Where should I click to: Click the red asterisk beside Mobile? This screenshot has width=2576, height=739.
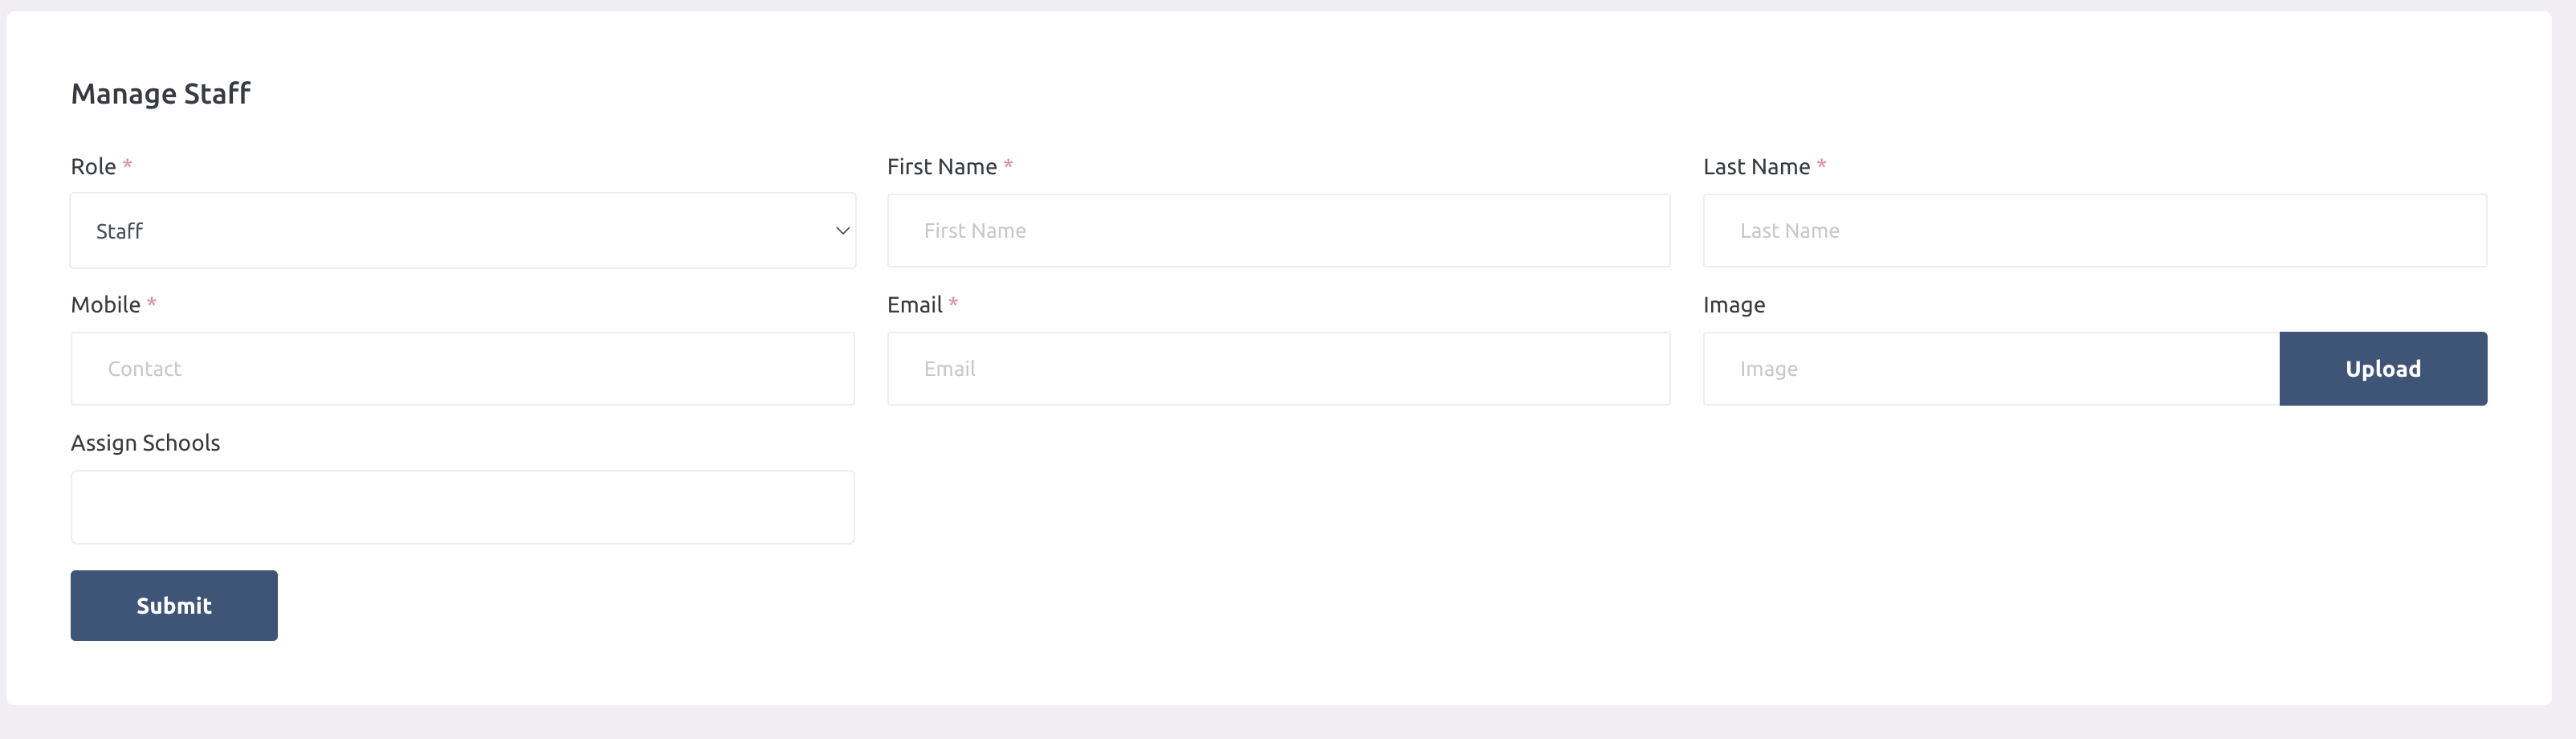[x=152, y=302]
